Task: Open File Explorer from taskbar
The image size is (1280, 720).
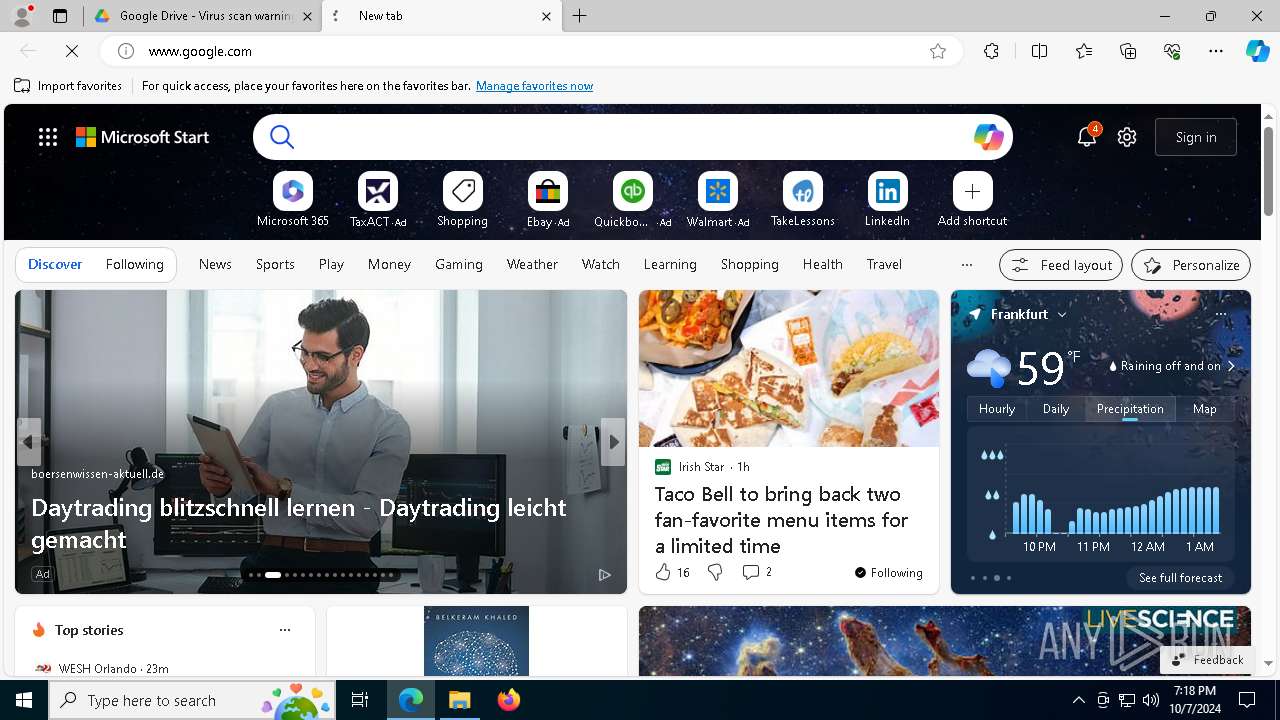Action: [x=460, y=700]
